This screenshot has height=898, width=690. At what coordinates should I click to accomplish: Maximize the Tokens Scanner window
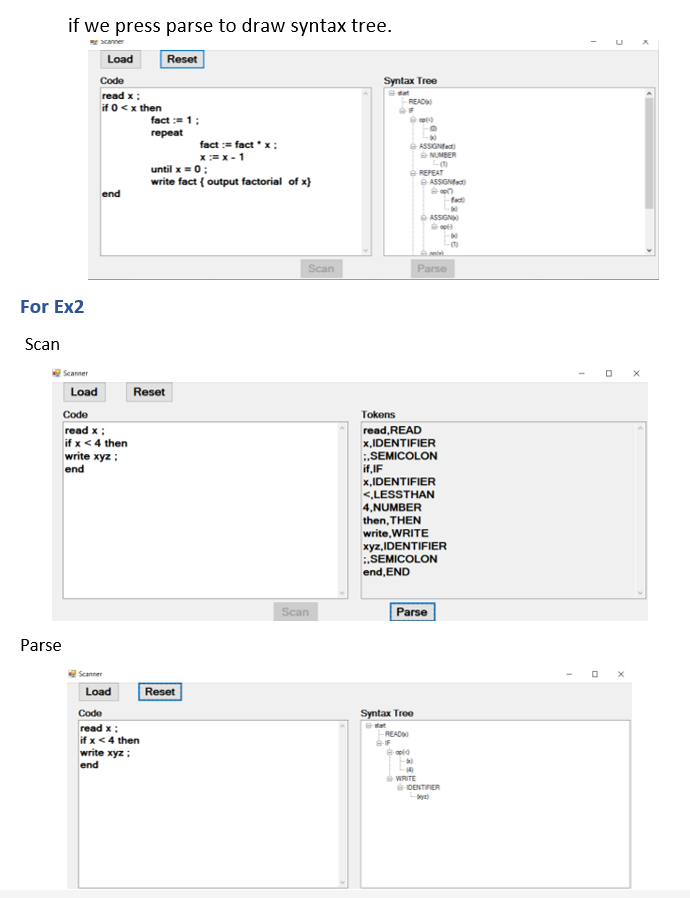[609, 373]
